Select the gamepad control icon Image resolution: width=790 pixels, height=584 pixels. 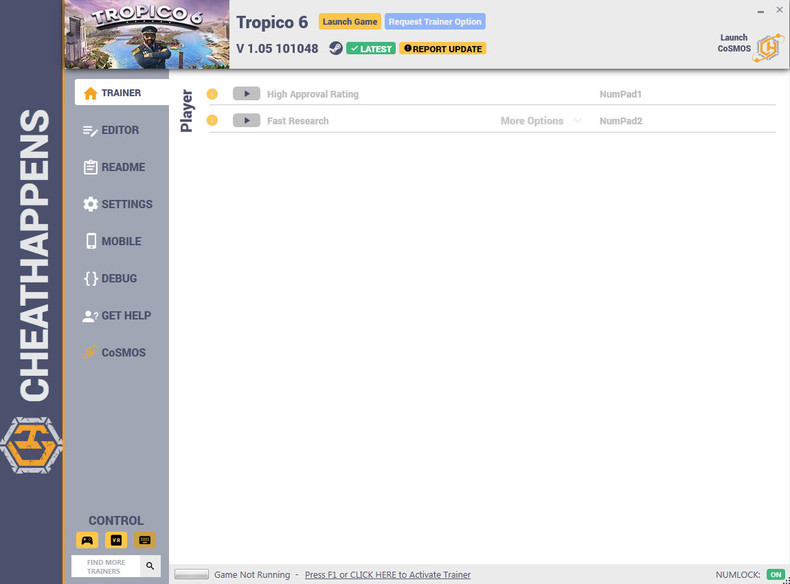click(87, 540)
